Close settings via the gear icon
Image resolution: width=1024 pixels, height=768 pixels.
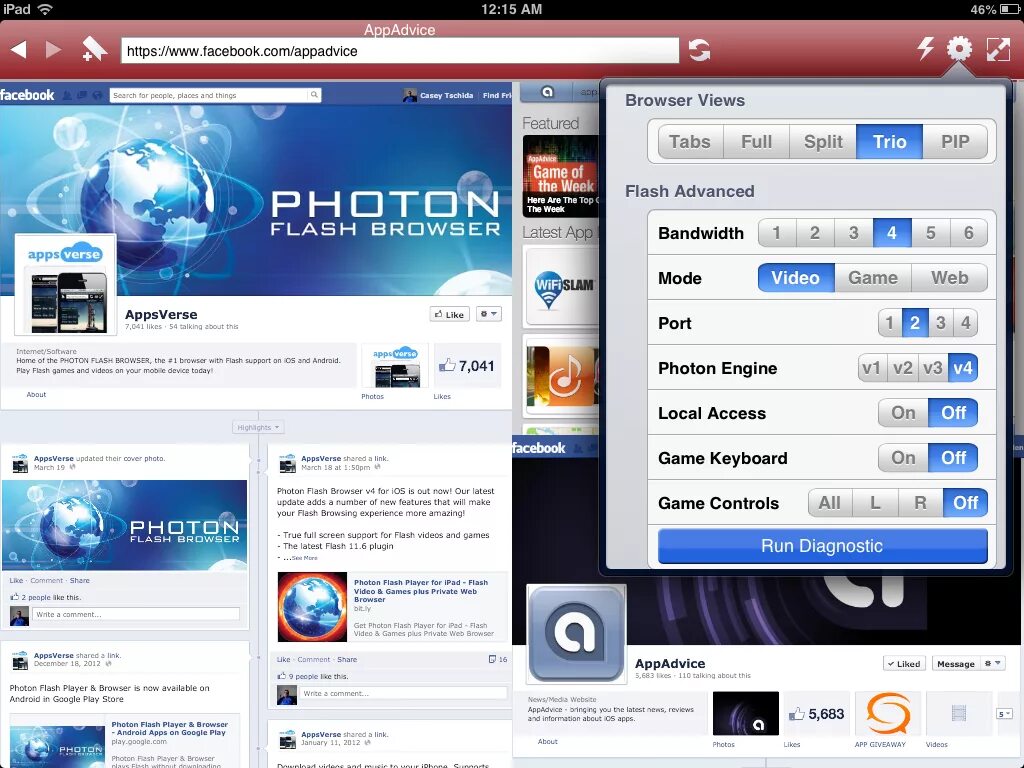[959, 48]
